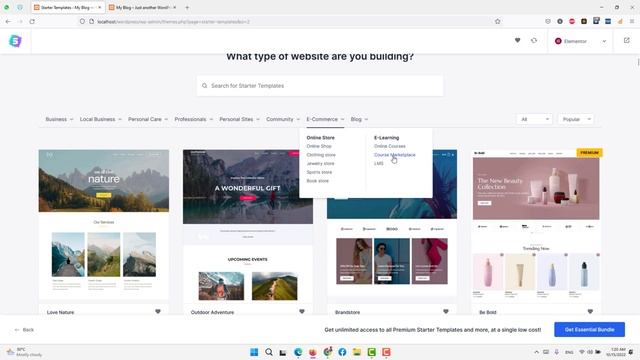Open the weather widget on taskbar
640x360 pixels.
pos(24,352)
